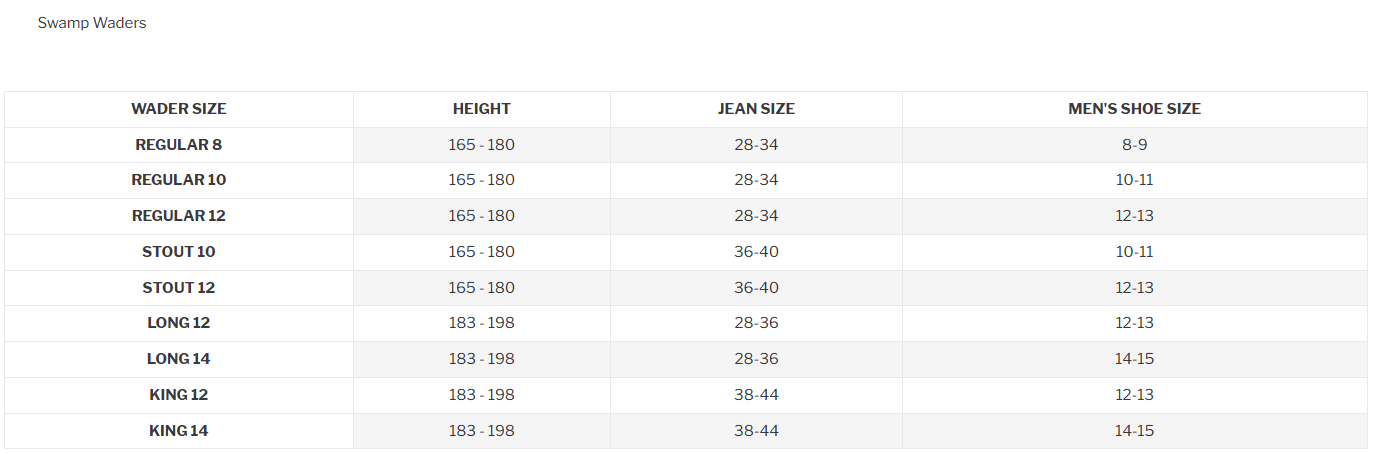
Task: Click the KING 12 row label
Action: (179, 395)
